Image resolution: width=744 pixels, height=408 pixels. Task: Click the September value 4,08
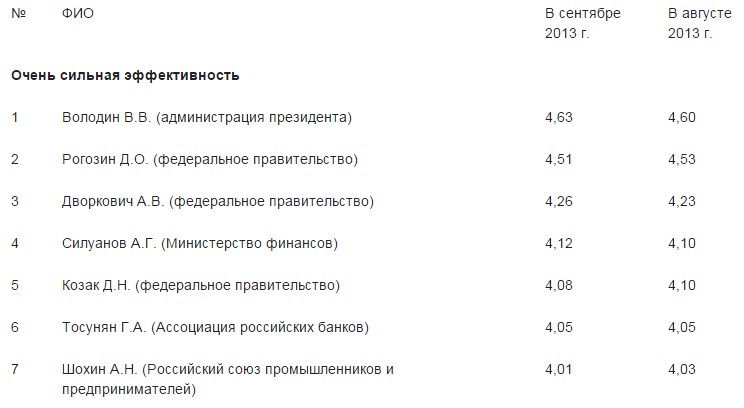(x=558, y=286)
